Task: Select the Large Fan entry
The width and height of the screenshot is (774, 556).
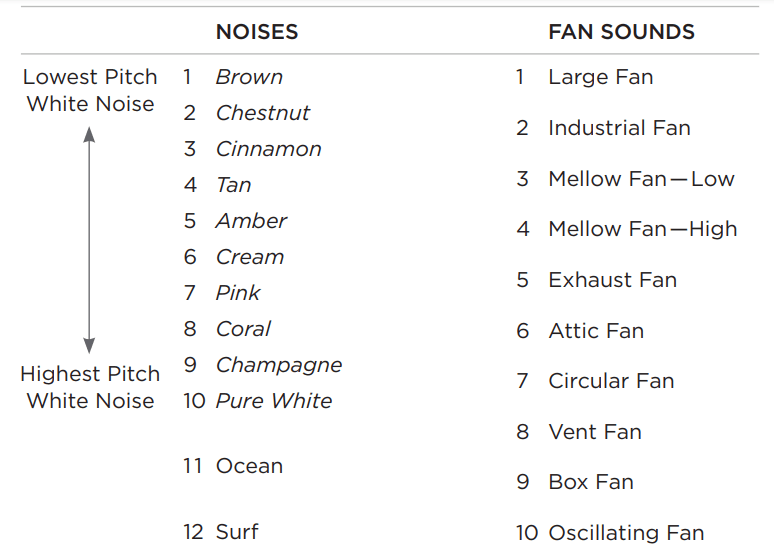Action: [600, 77]
